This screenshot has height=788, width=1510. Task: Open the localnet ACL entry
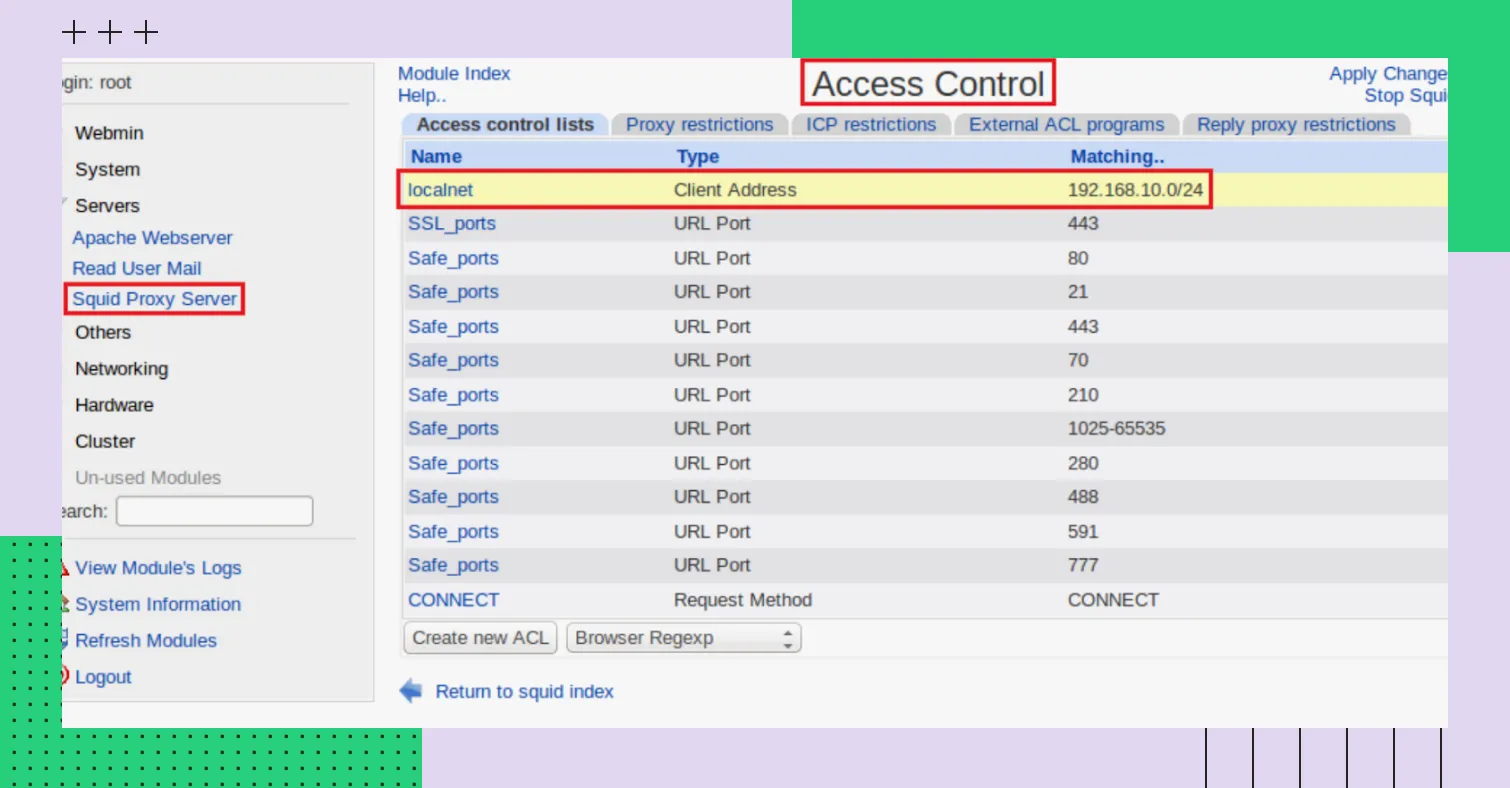tap(441, 190)
